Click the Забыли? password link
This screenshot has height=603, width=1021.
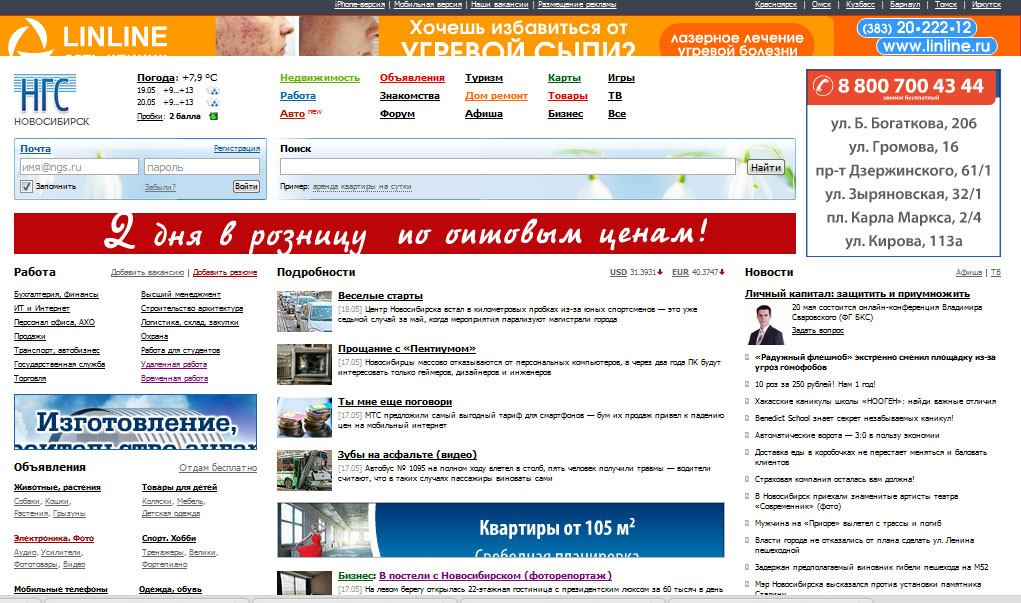pyautogui.click(x=160, y=188)
